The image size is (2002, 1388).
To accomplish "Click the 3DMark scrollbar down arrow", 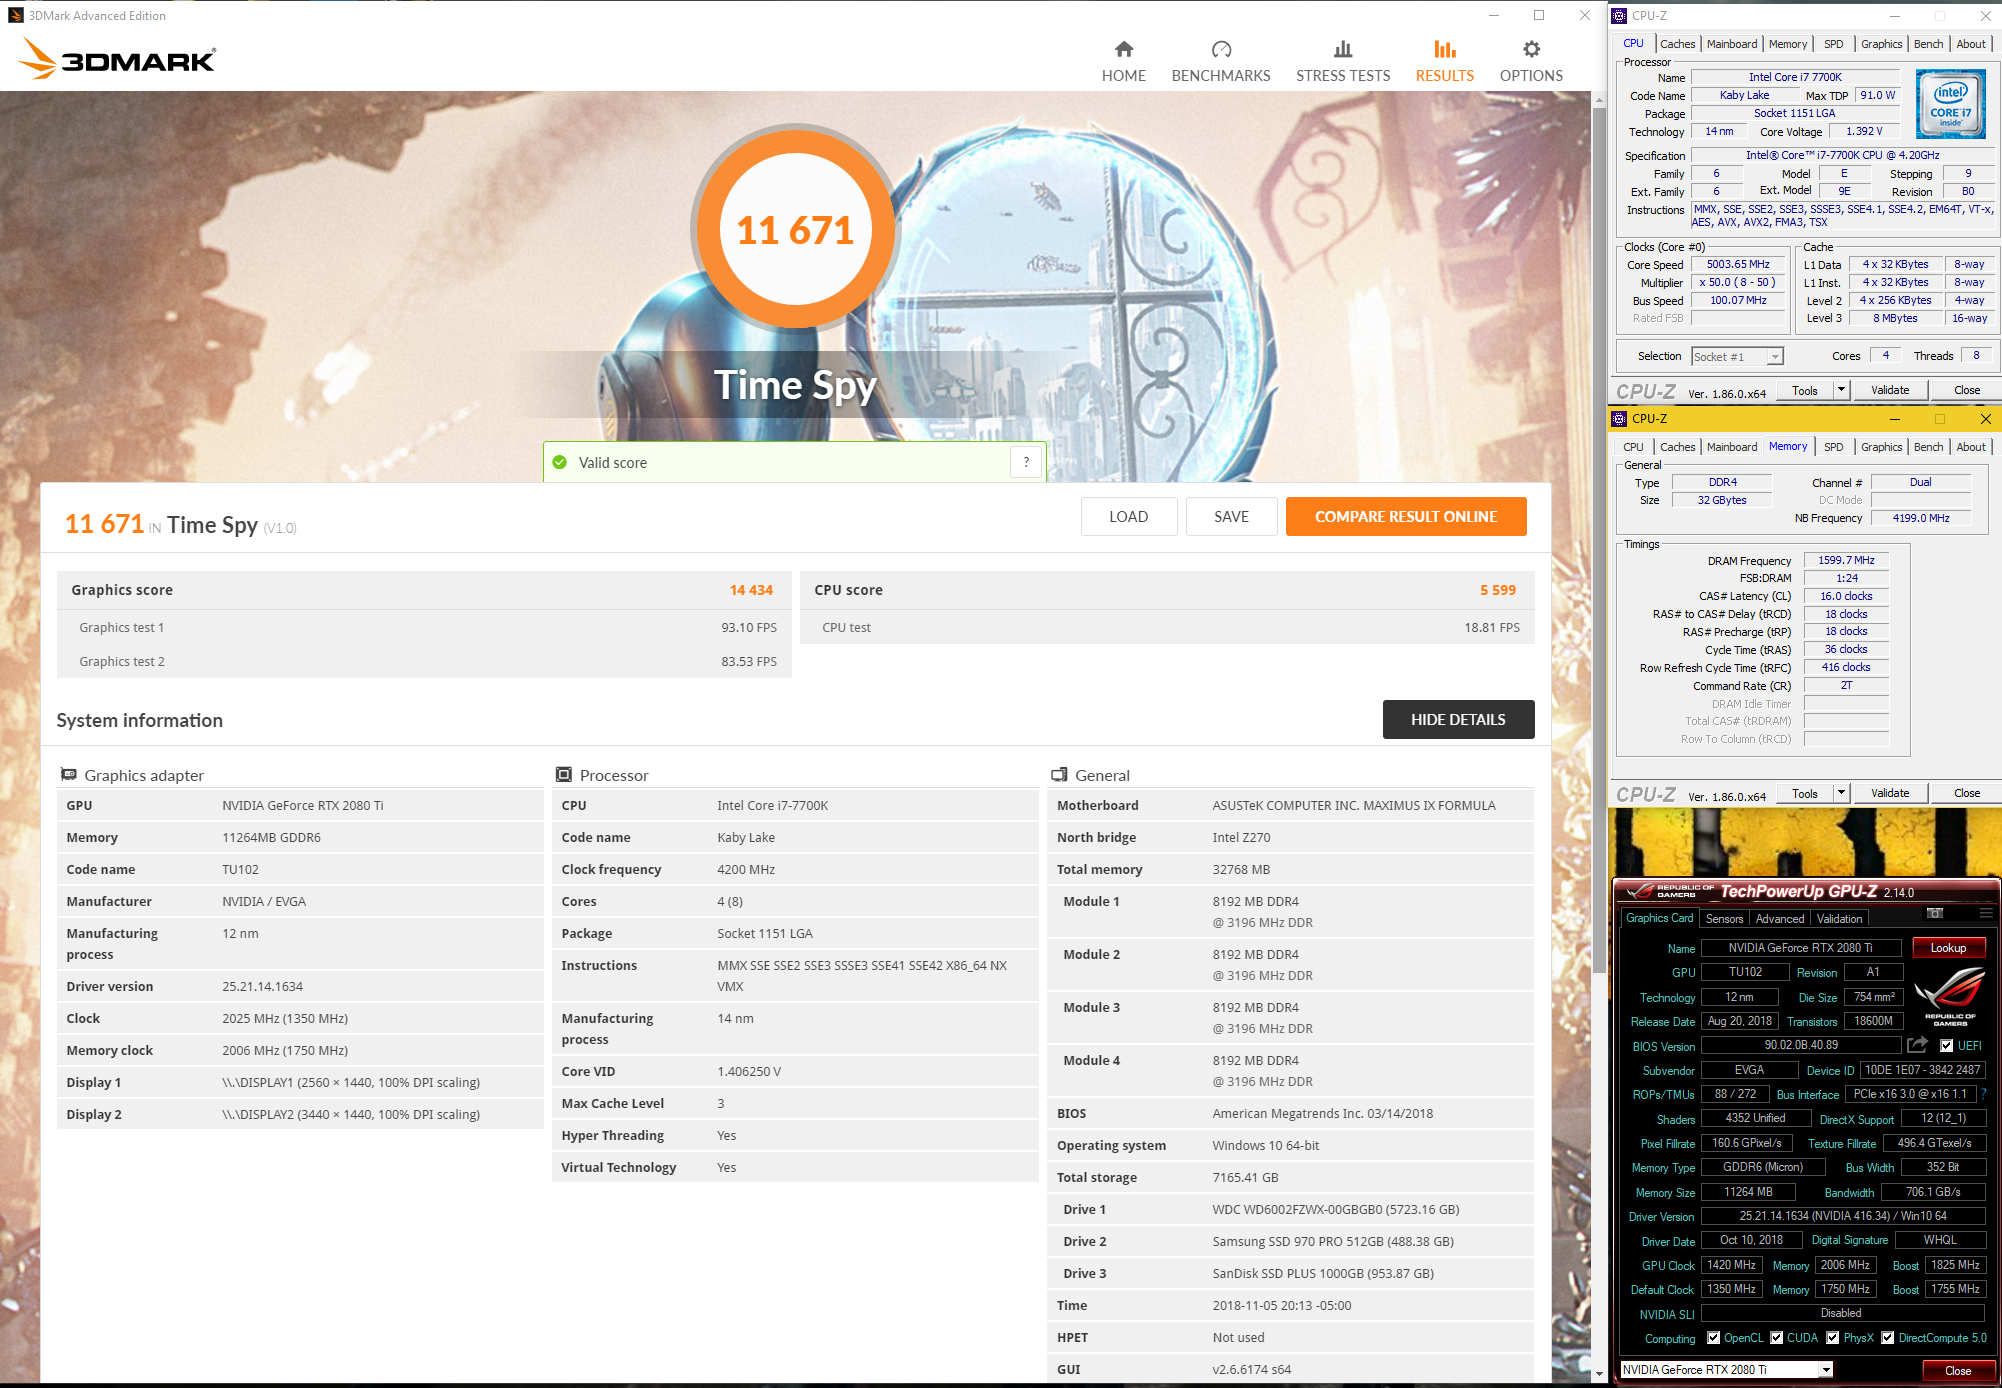I will pos(1599,1373).
